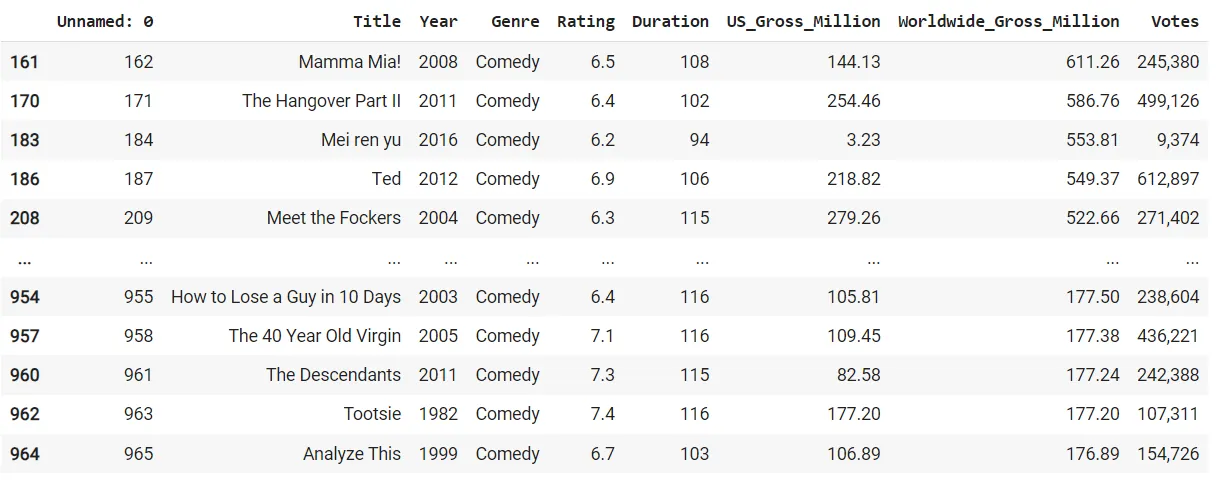Click The Descendants title cell
This screenshot has height=480, width=1216.
(333, 375)
